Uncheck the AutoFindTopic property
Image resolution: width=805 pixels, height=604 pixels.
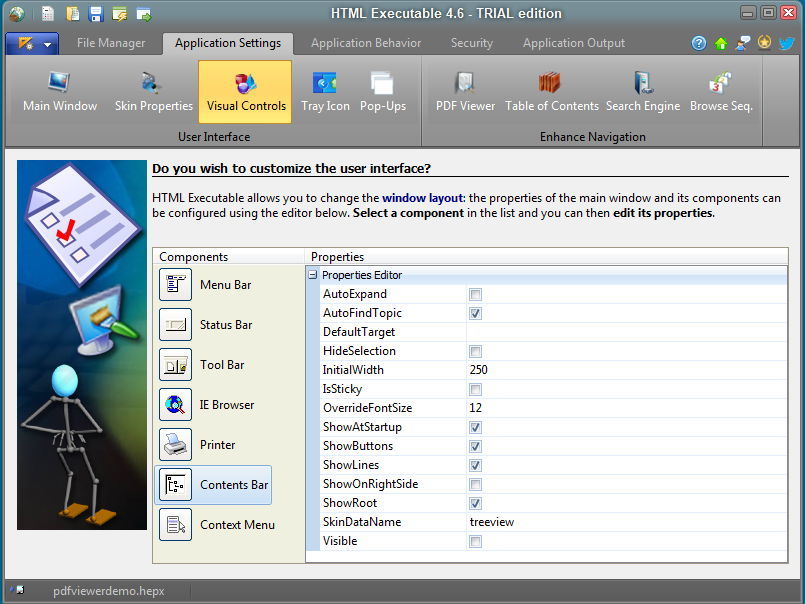tap(476, 313)
